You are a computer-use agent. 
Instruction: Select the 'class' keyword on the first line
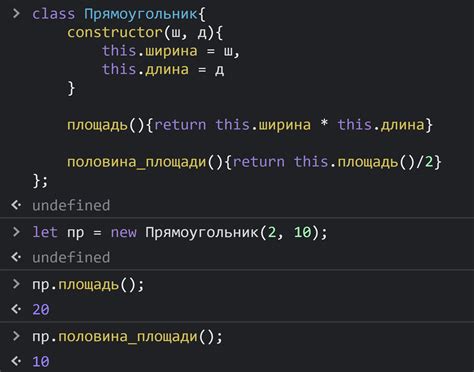tap(54, 14)
